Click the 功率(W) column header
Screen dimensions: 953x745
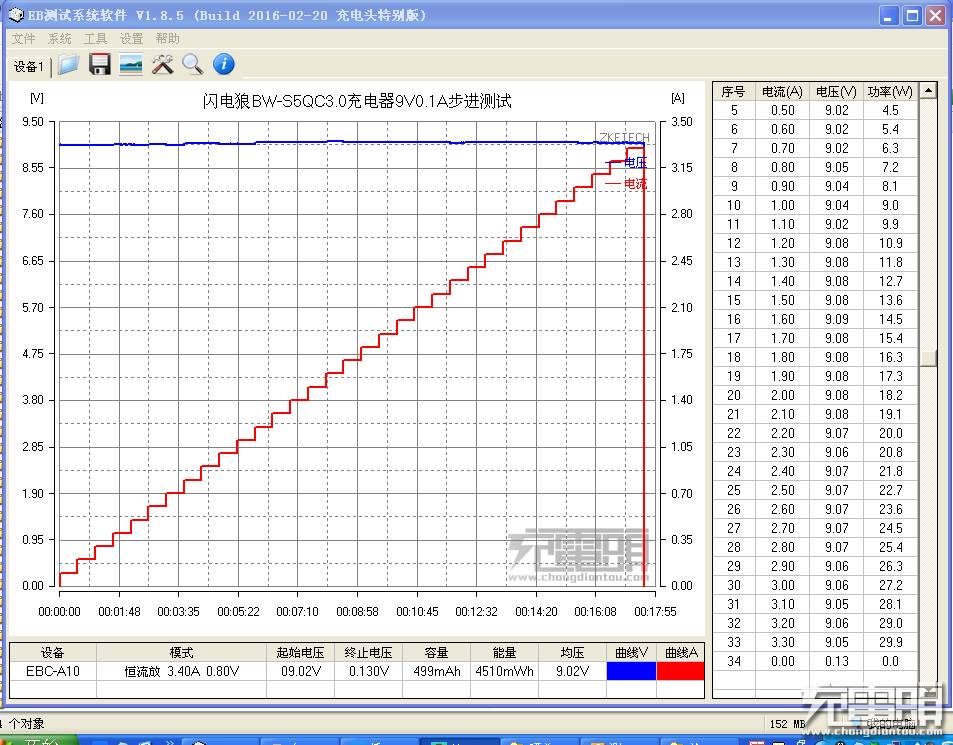890,92
